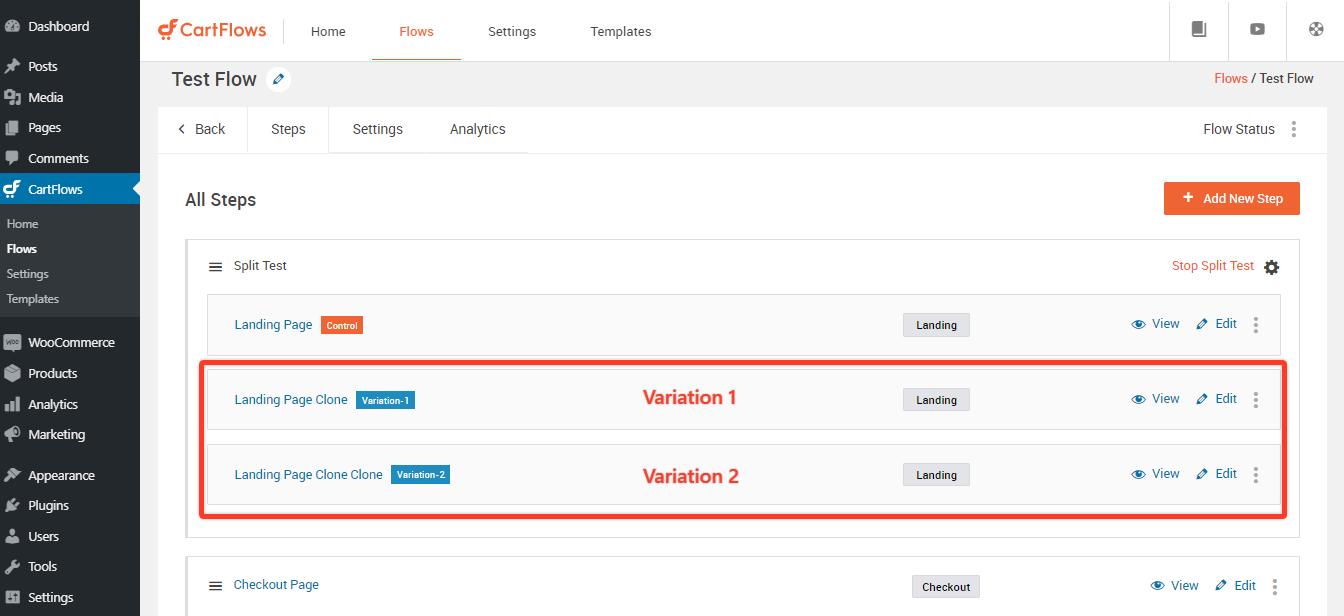Image resolution: width=1344 pixels, height=616 pixels.
Task: Click the pencil icon beside Test Flow title
Action: click(278, 79)
